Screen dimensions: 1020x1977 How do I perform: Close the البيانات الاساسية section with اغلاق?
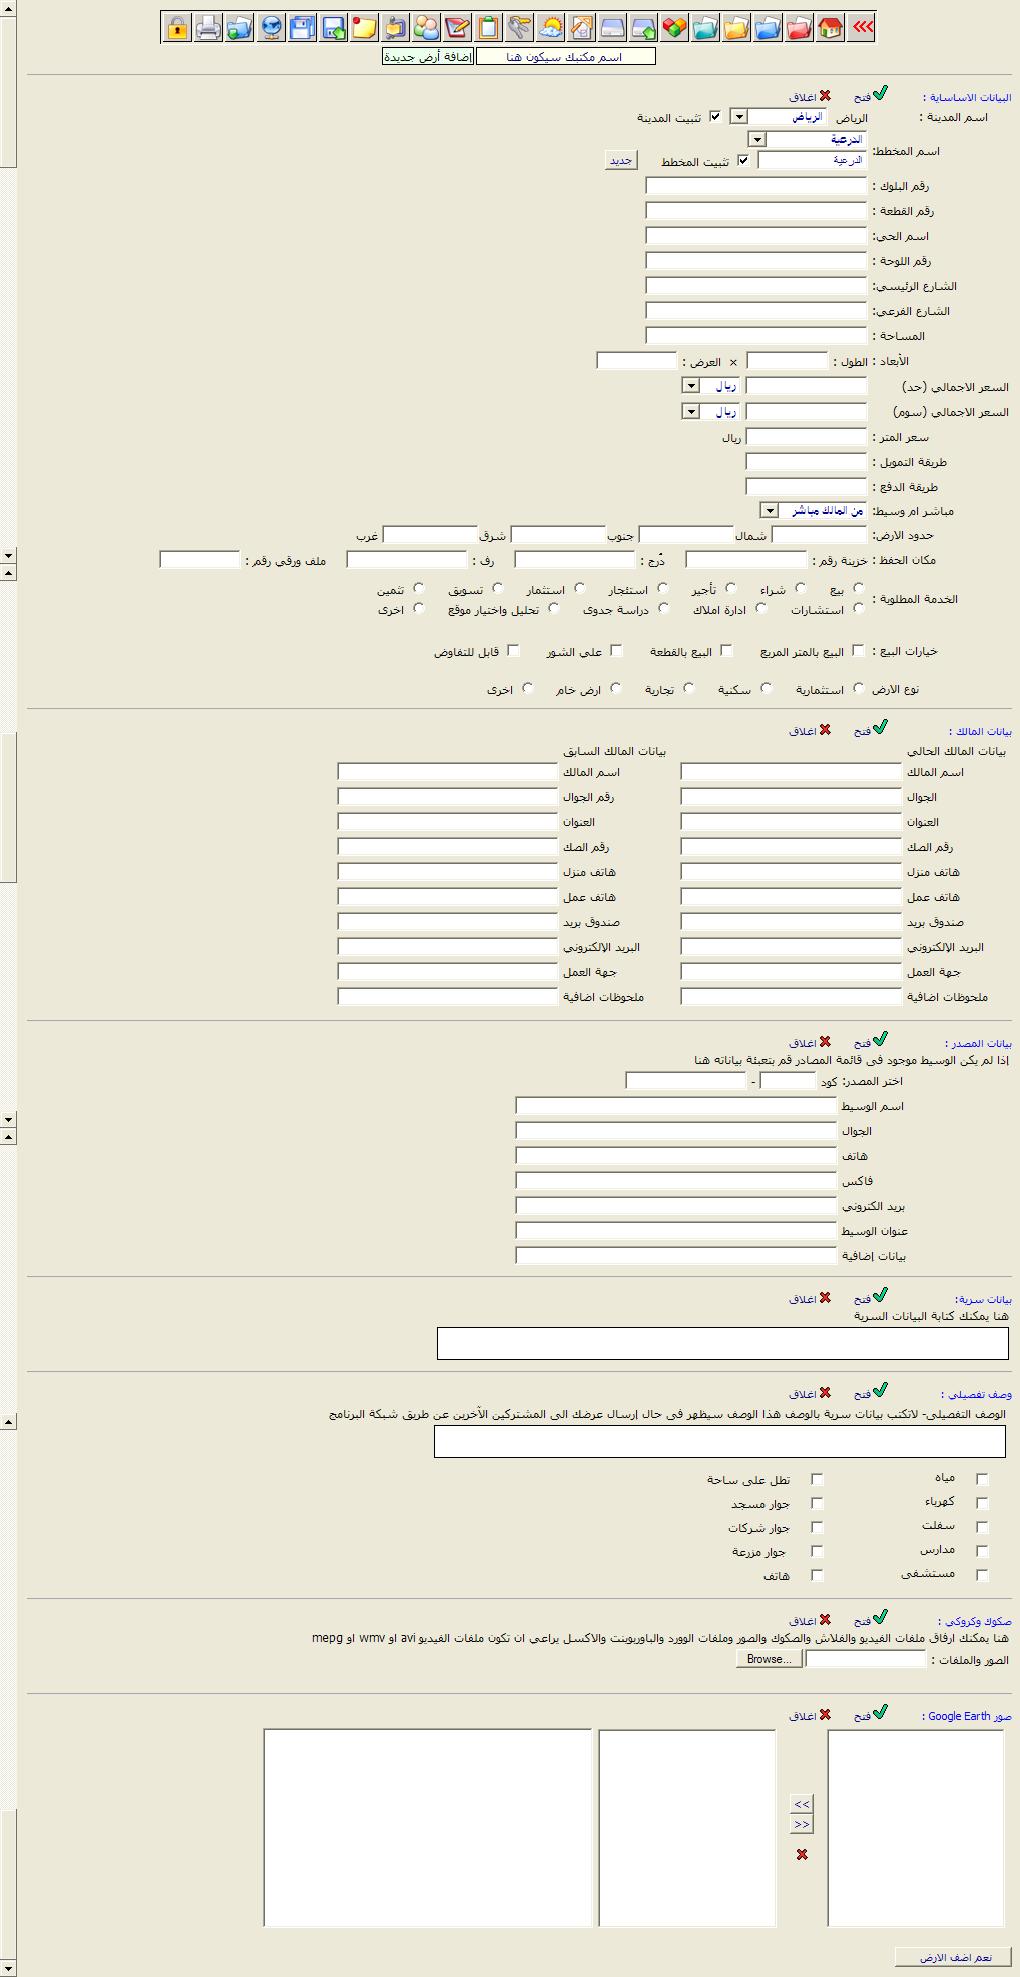click(x=810, y=96)
